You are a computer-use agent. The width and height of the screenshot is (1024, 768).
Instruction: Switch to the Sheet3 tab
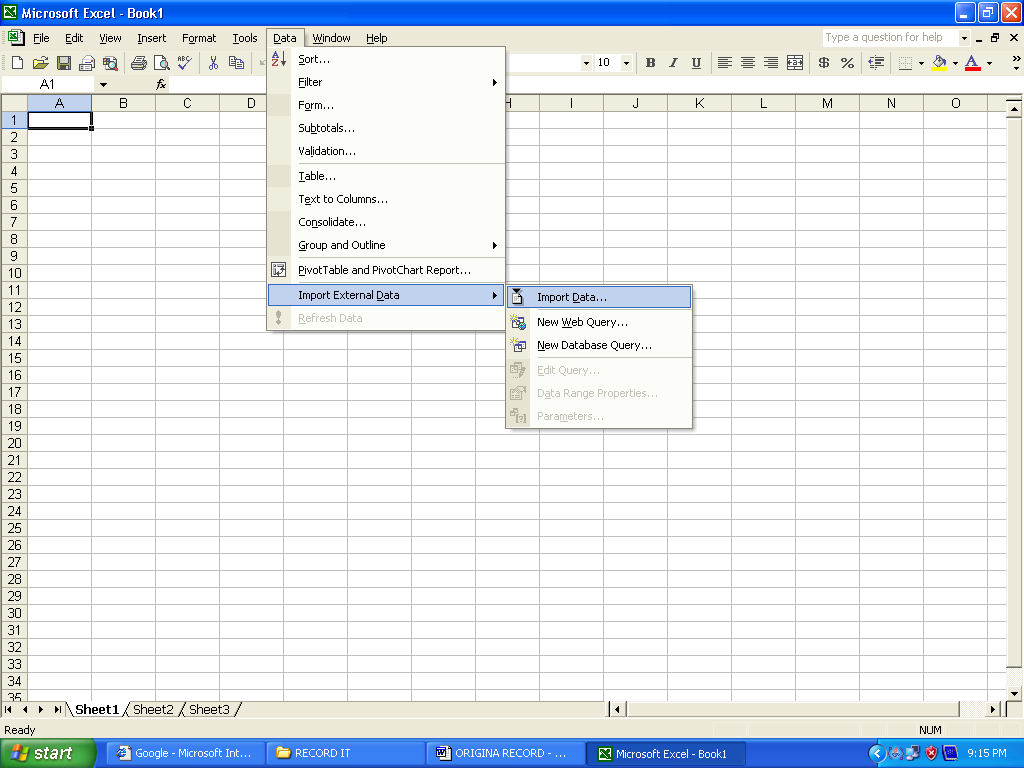209,709
